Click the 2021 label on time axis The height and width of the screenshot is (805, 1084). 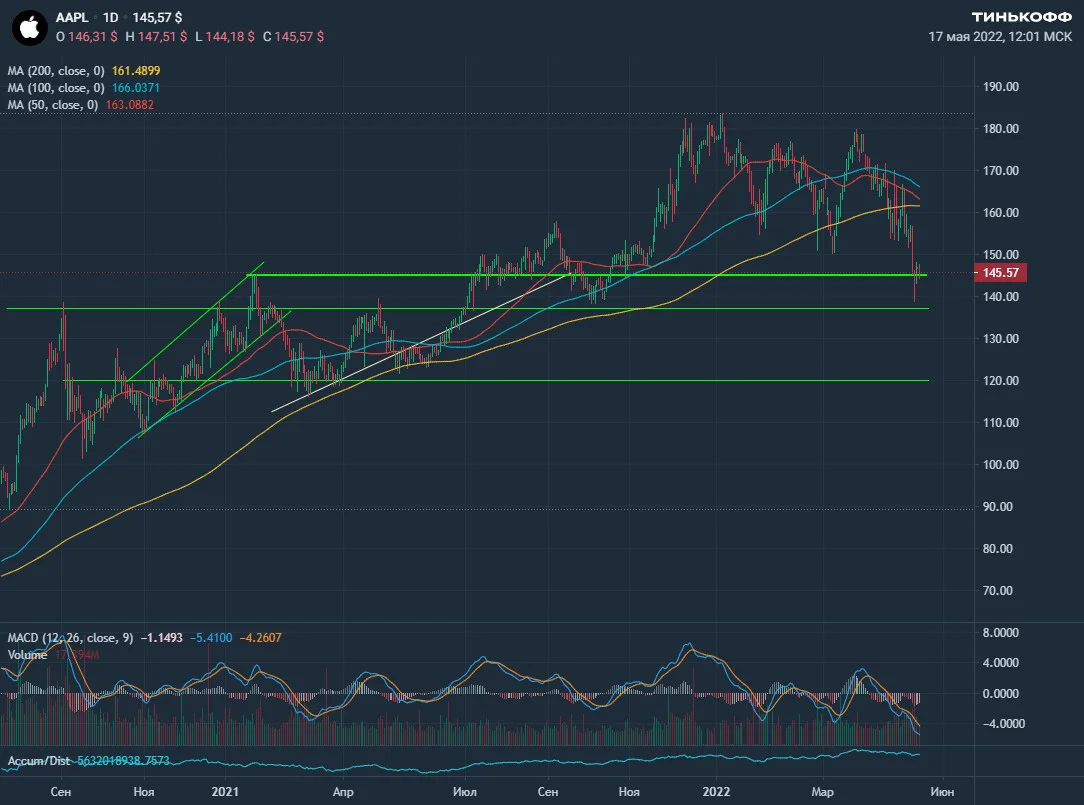pyautogui.click(x=225, y=791)
